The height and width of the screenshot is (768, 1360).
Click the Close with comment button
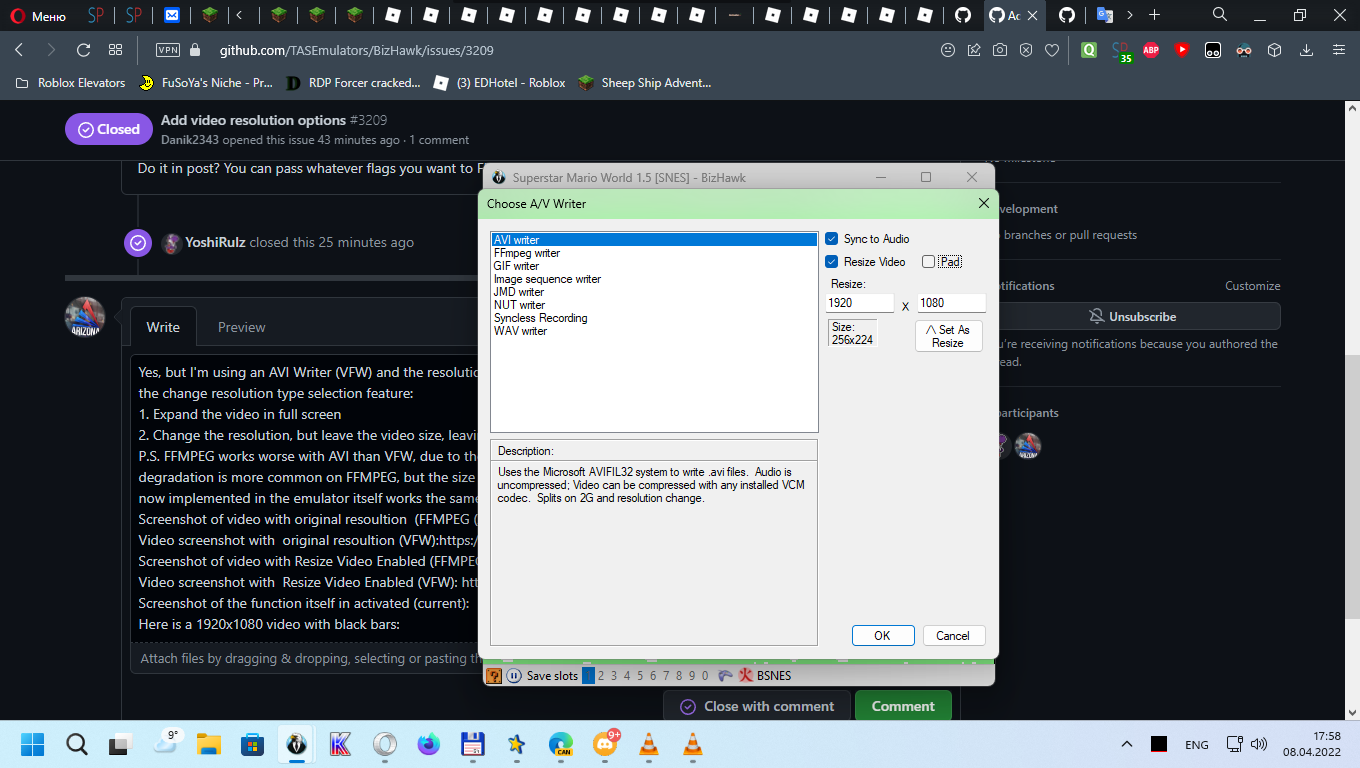pos(756,705)
